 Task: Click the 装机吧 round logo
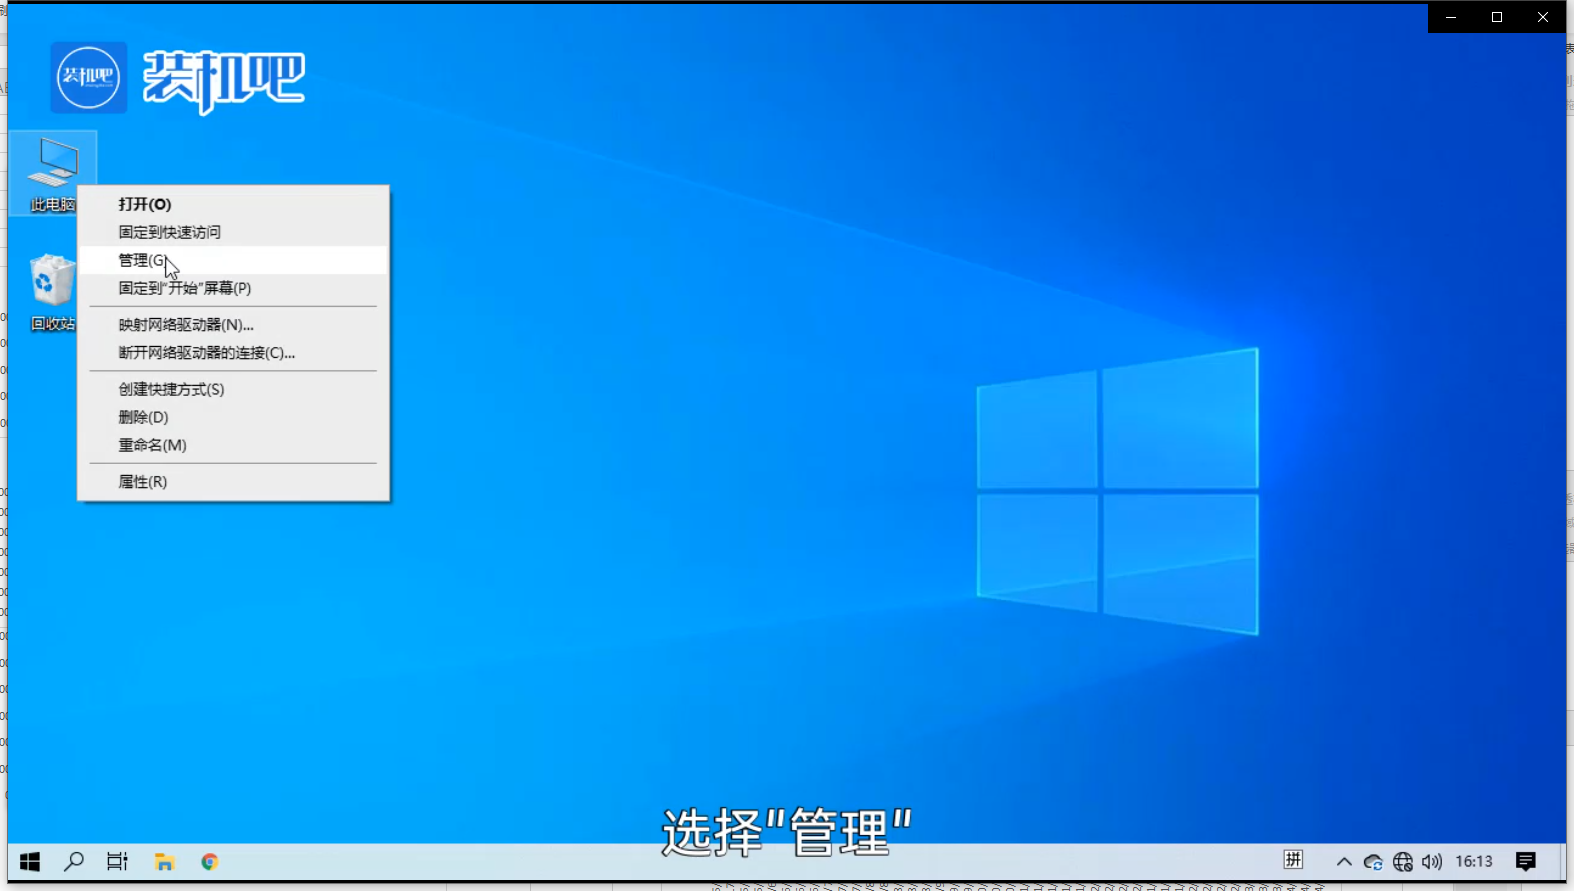(88, 77)
